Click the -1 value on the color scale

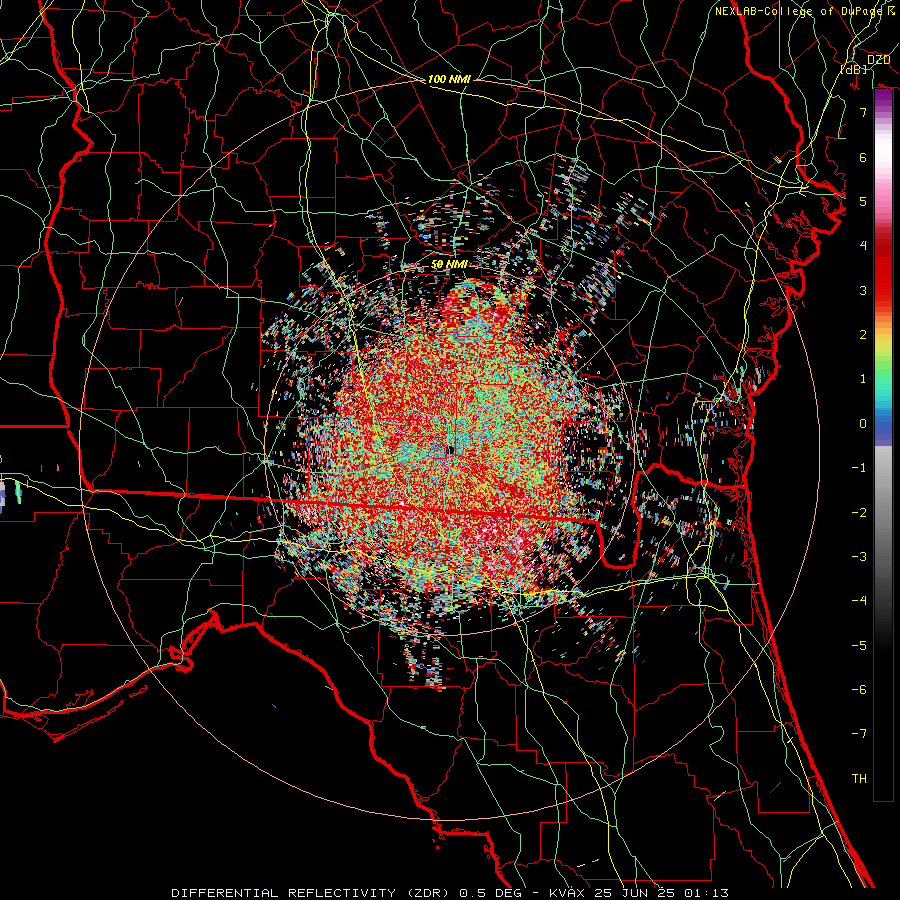pyautogui.click(x=859, y=468)
